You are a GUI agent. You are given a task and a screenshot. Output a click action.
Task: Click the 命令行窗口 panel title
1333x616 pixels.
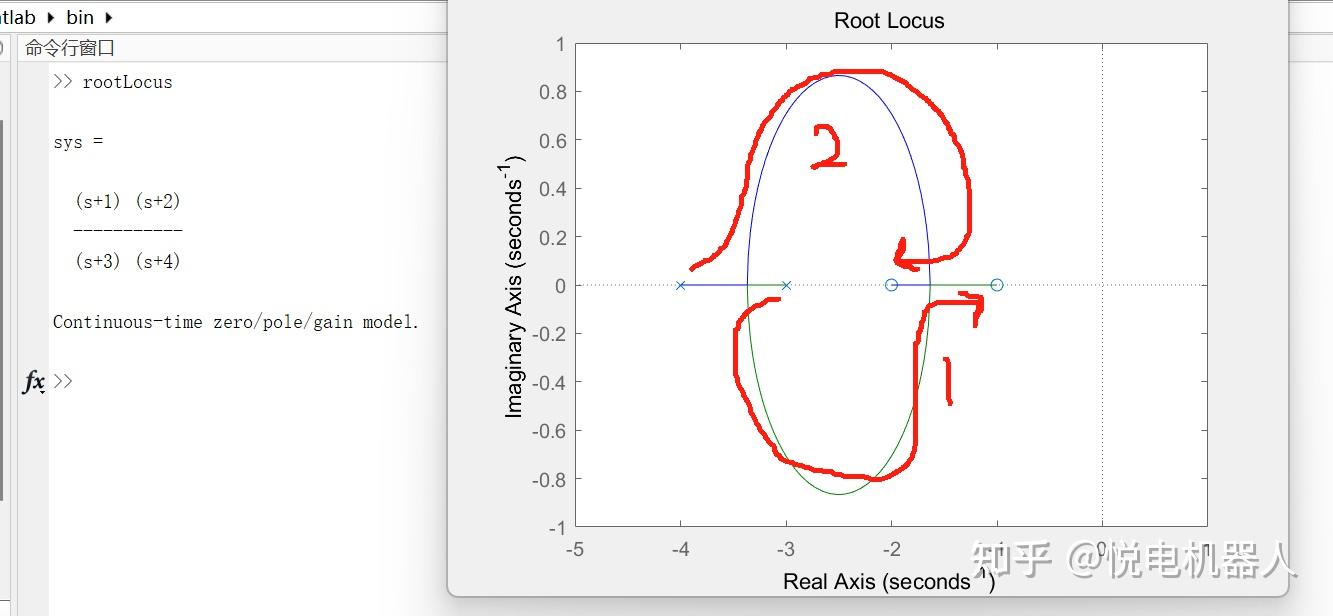coord(70,48)
